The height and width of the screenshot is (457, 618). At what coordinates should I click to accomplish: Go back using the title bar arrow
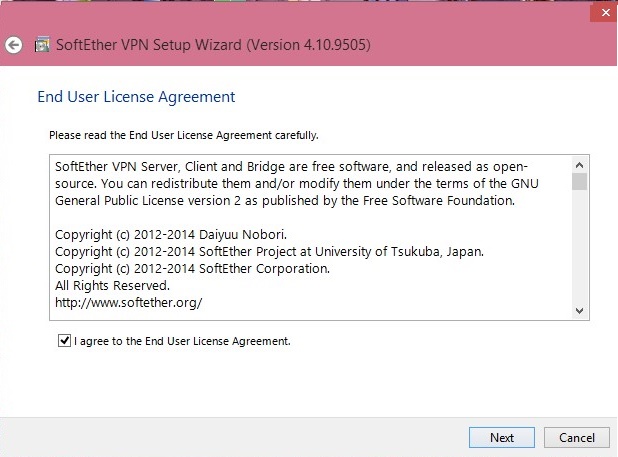[x=14, y=45]
